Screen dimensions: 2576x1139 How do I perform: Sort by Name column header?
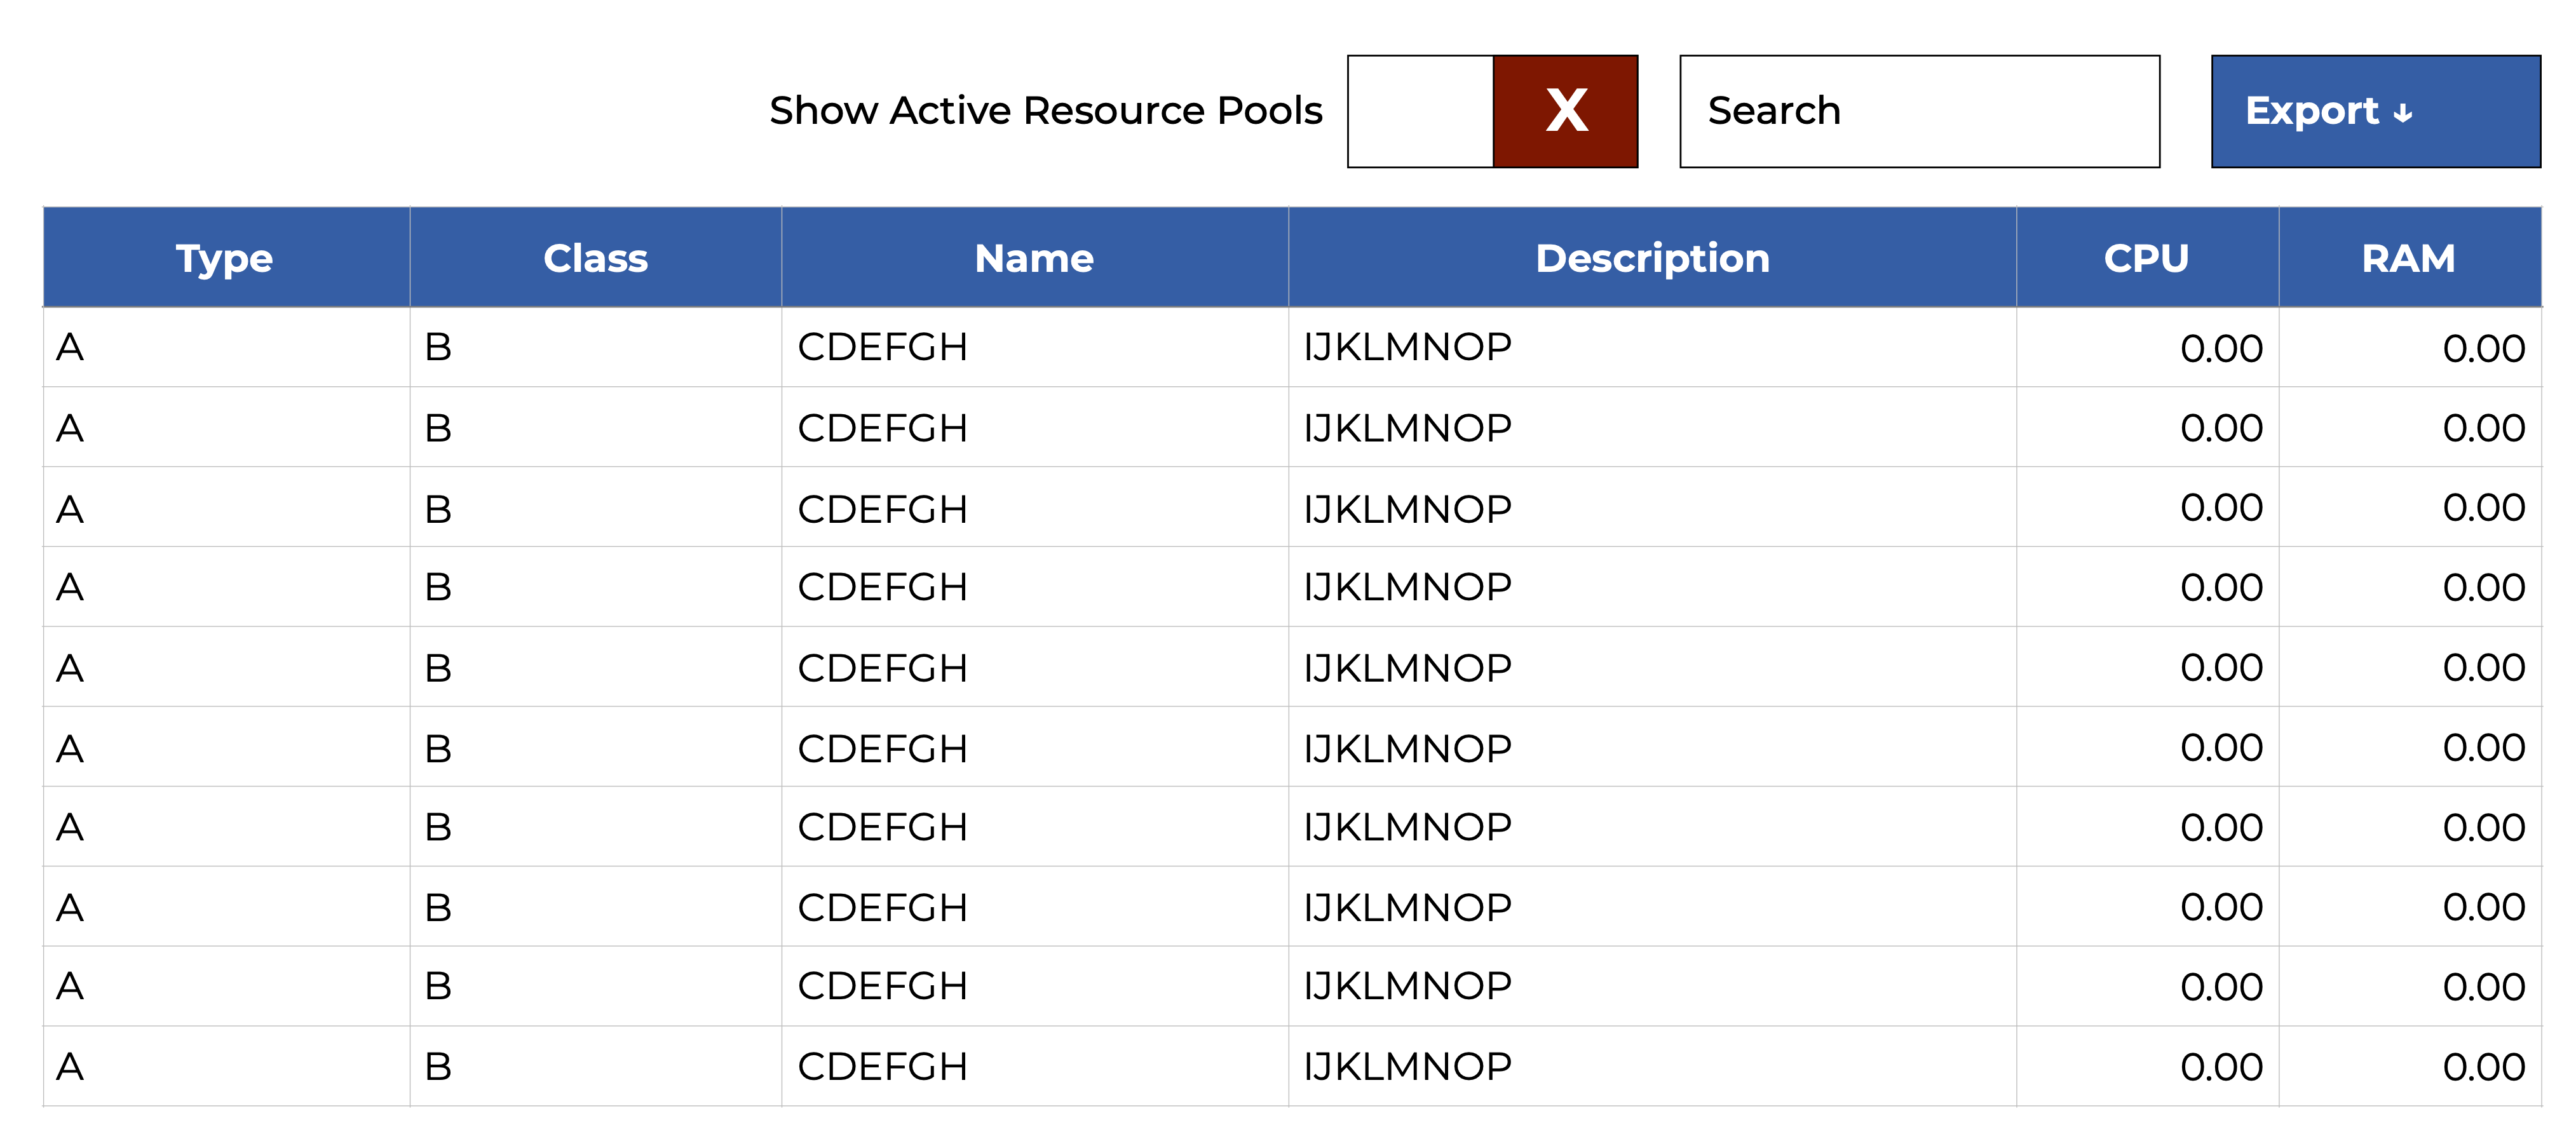(1034, 258)
